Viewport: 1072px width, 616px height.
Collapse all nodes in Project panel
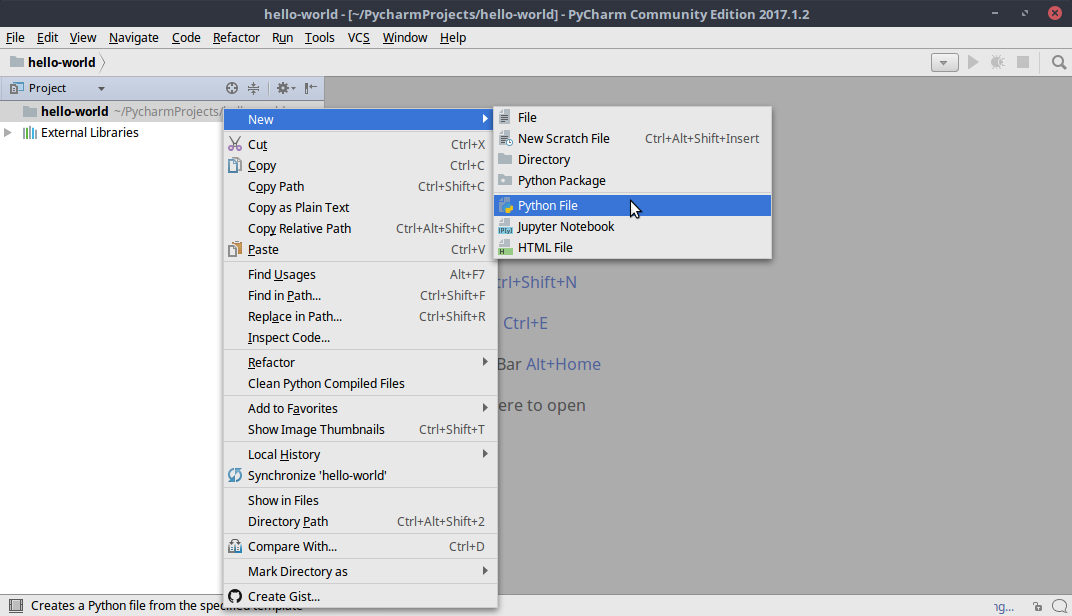point(254,88)
